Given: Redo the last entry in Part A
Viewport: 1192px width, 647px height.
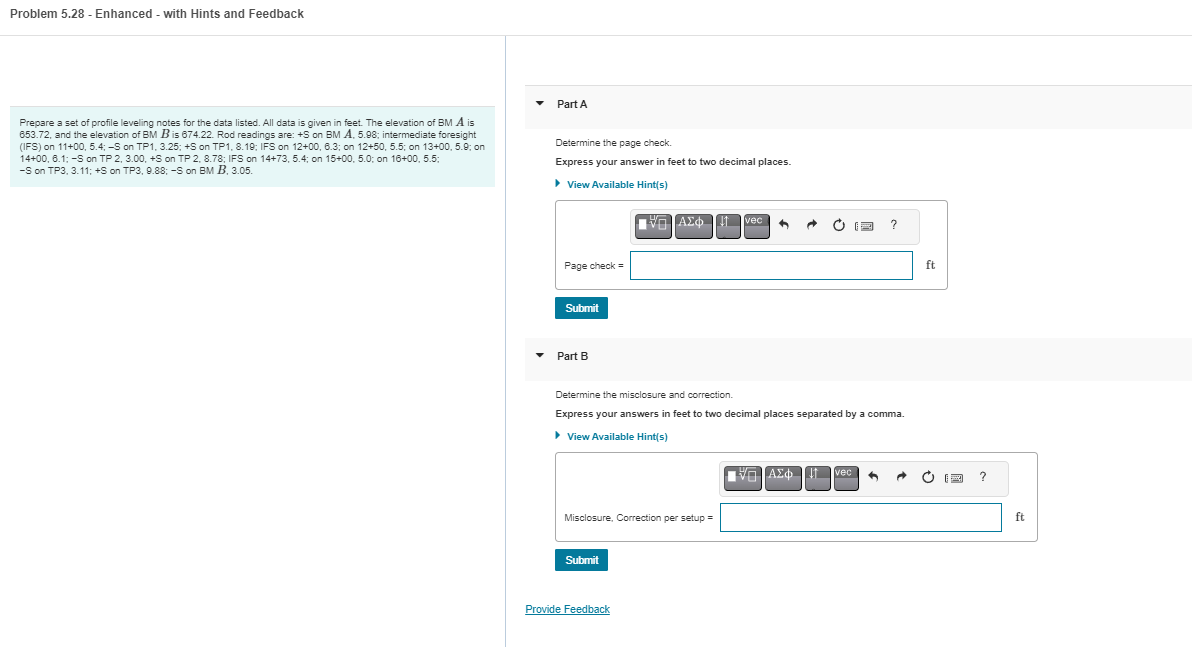Looking at the screenshot, I should point(812,226).
